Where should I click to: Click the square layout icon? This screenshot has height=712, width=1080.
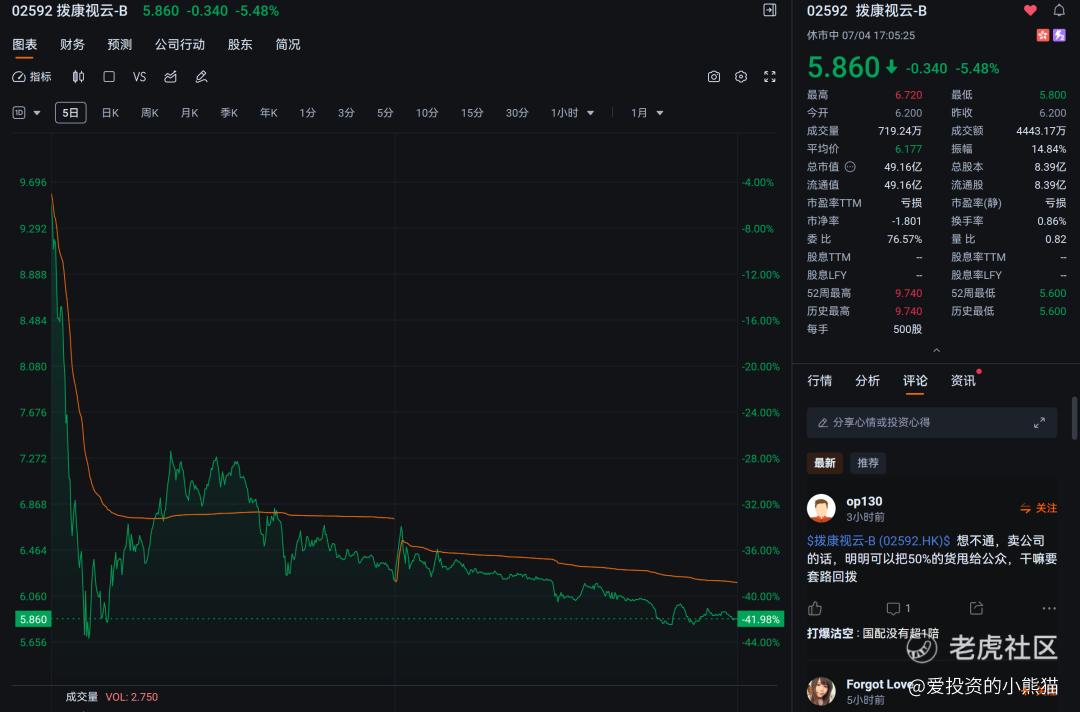tap(109, 76)
